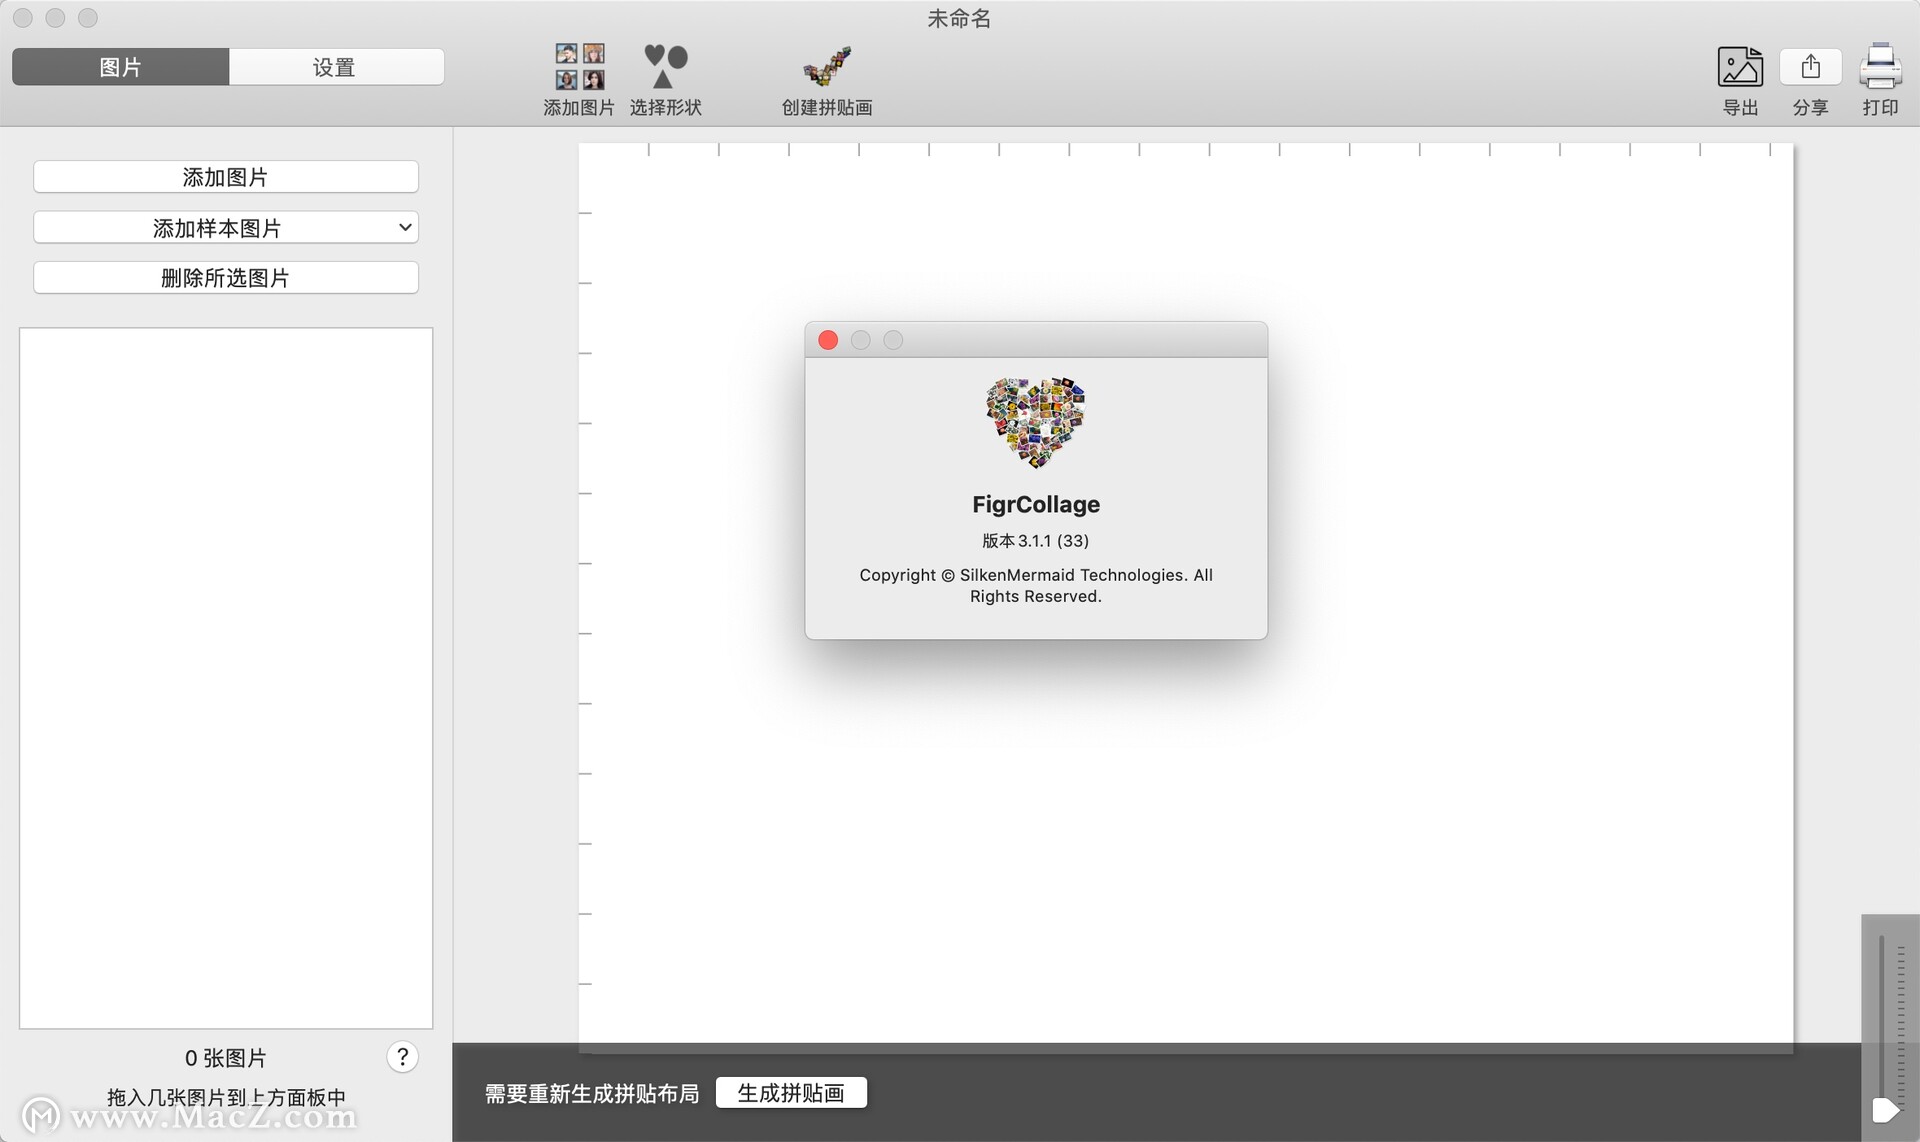
Task: Click the 版本 3.1.1 (33) version text
Action: [x=1035, y=541]
